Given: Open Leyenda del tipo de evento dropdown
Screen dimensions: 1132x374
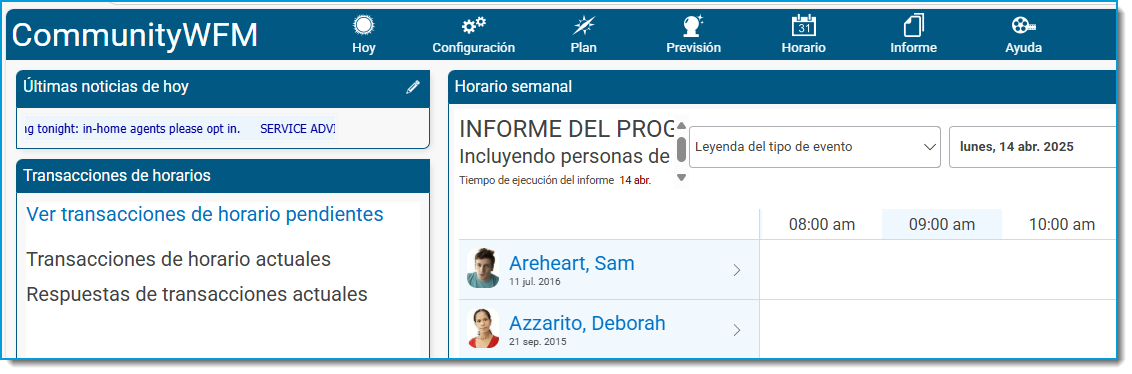Looking at the screenshot, I should click(815, 147).
